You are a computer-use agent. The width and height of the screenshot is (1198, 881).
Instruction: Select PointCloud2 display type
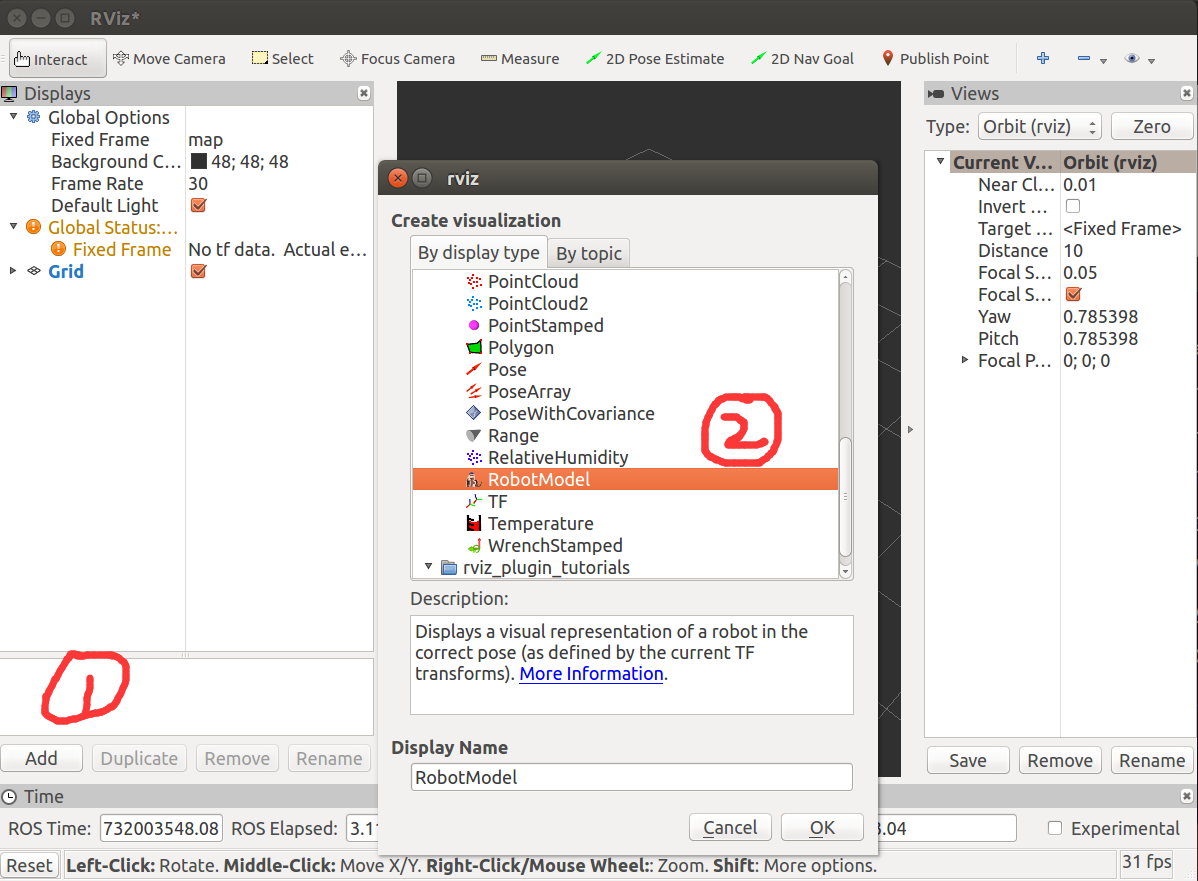coord(538,303)
